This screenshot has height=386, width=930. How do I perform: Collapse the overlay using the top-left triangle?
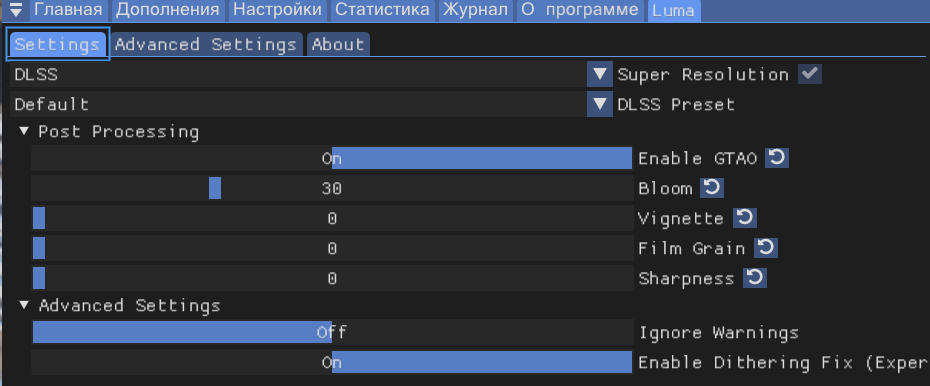[x=17, y=9]
